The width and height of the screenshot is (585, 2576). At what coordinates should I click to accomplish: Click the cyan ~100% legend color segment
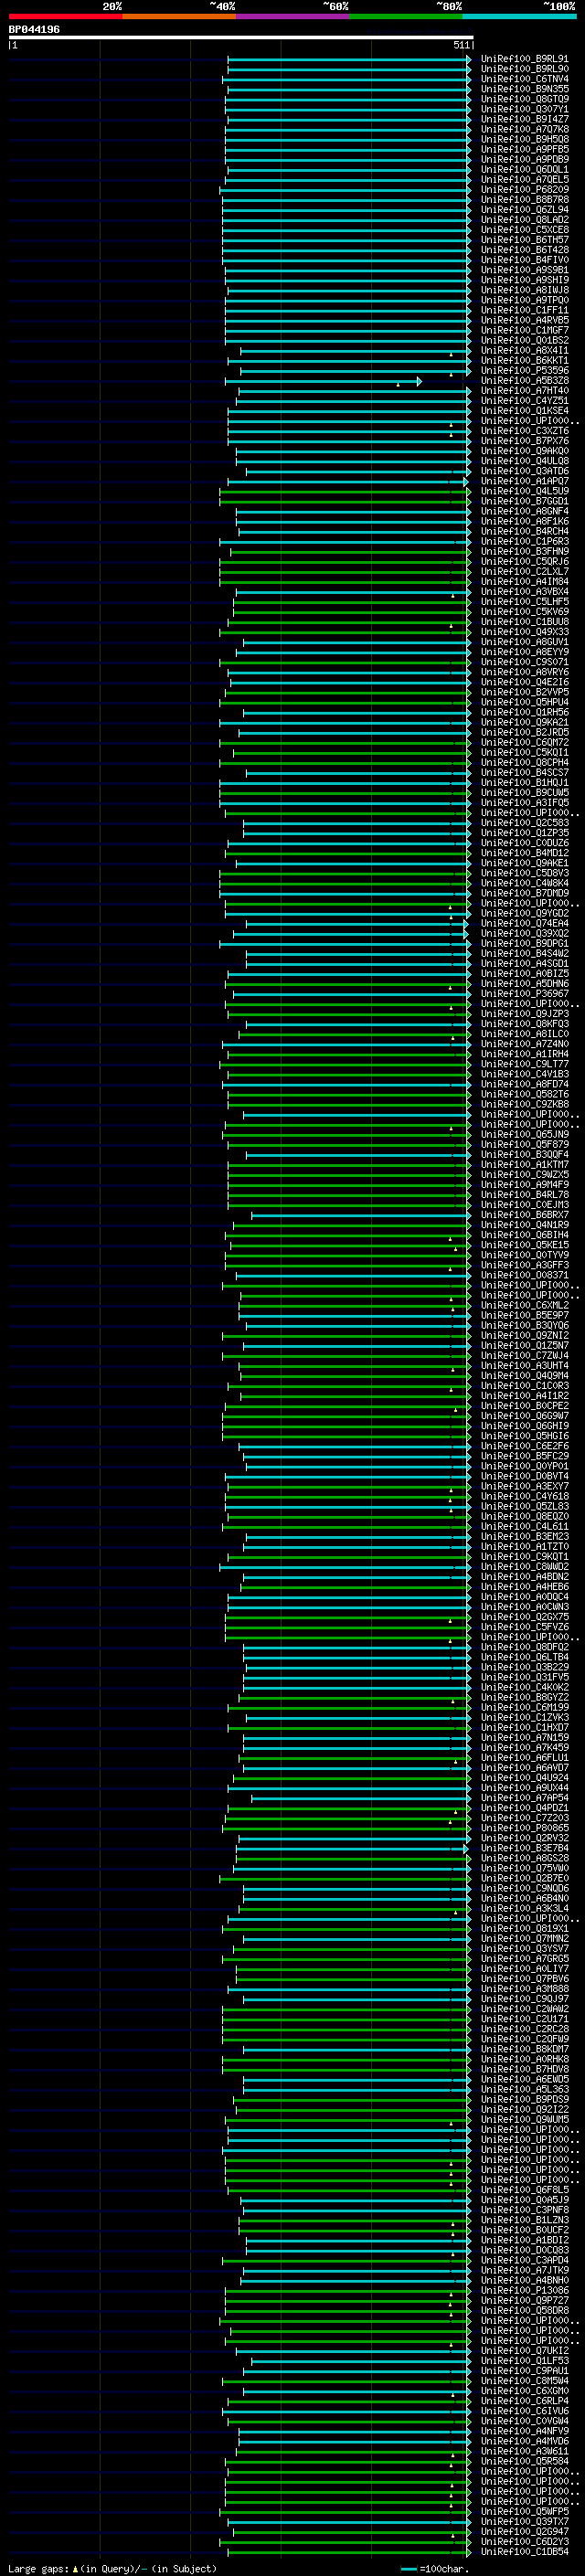click(x=520, y=16)
